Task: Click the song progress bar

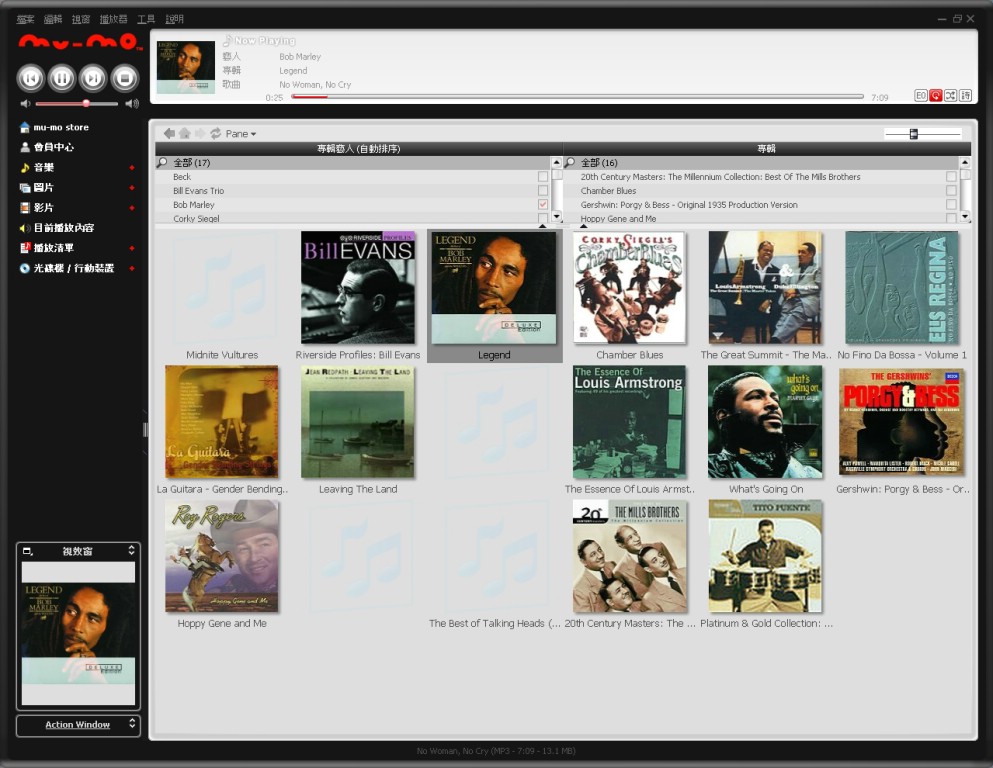Action: coord(577,97)
